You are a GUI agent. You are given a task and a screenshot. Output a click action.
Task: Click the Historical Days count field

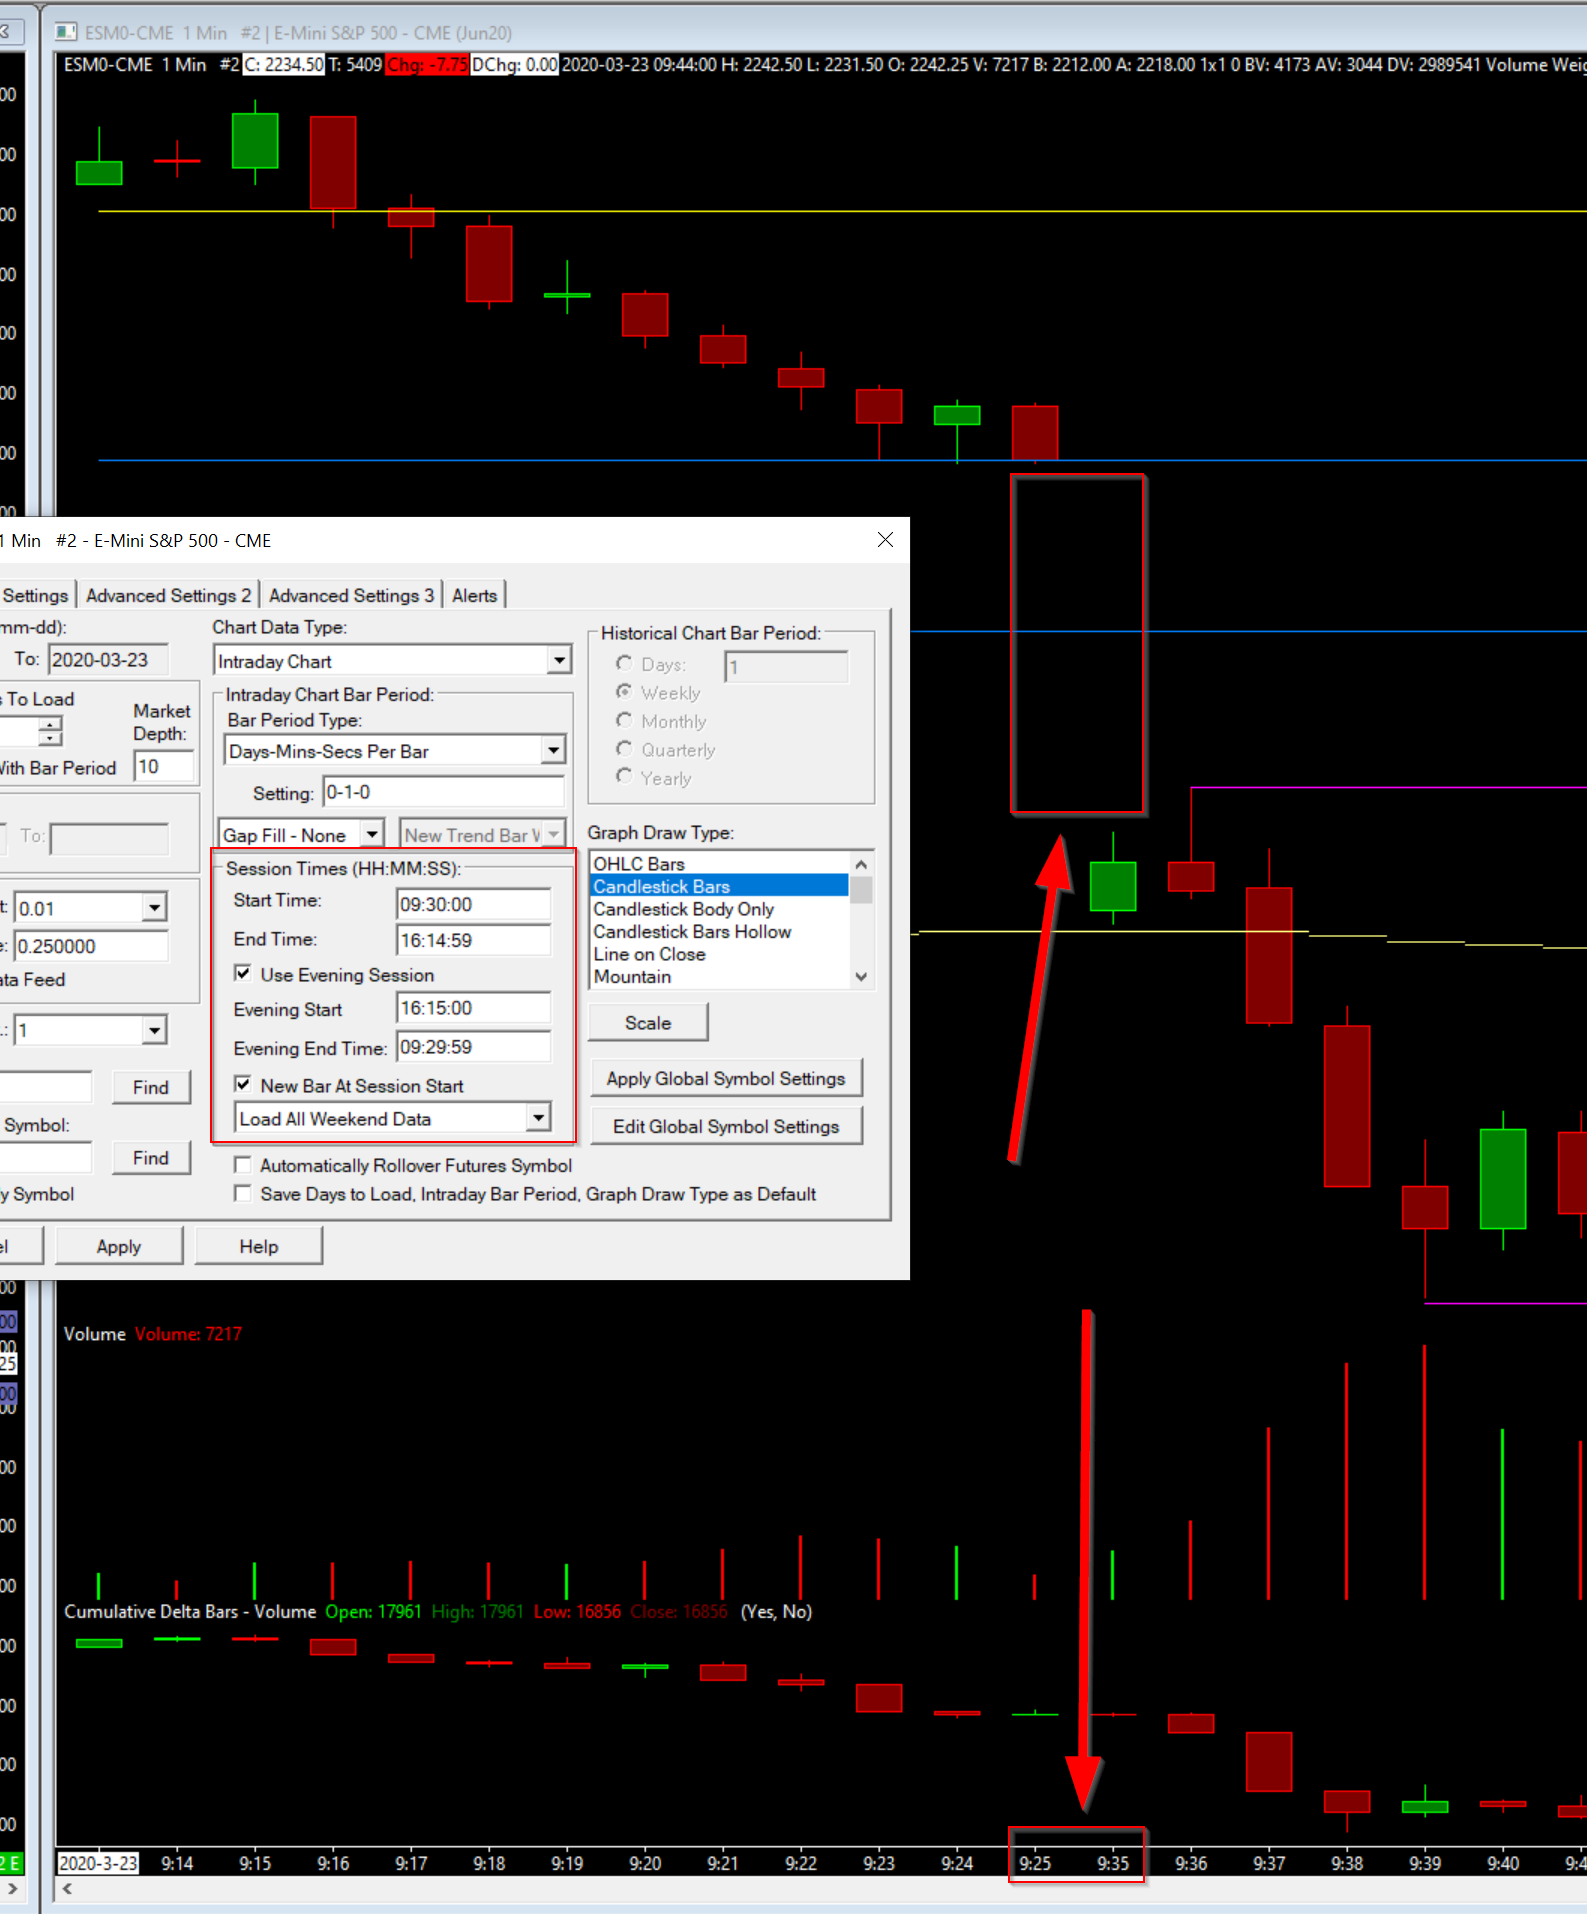coord(787,666)
